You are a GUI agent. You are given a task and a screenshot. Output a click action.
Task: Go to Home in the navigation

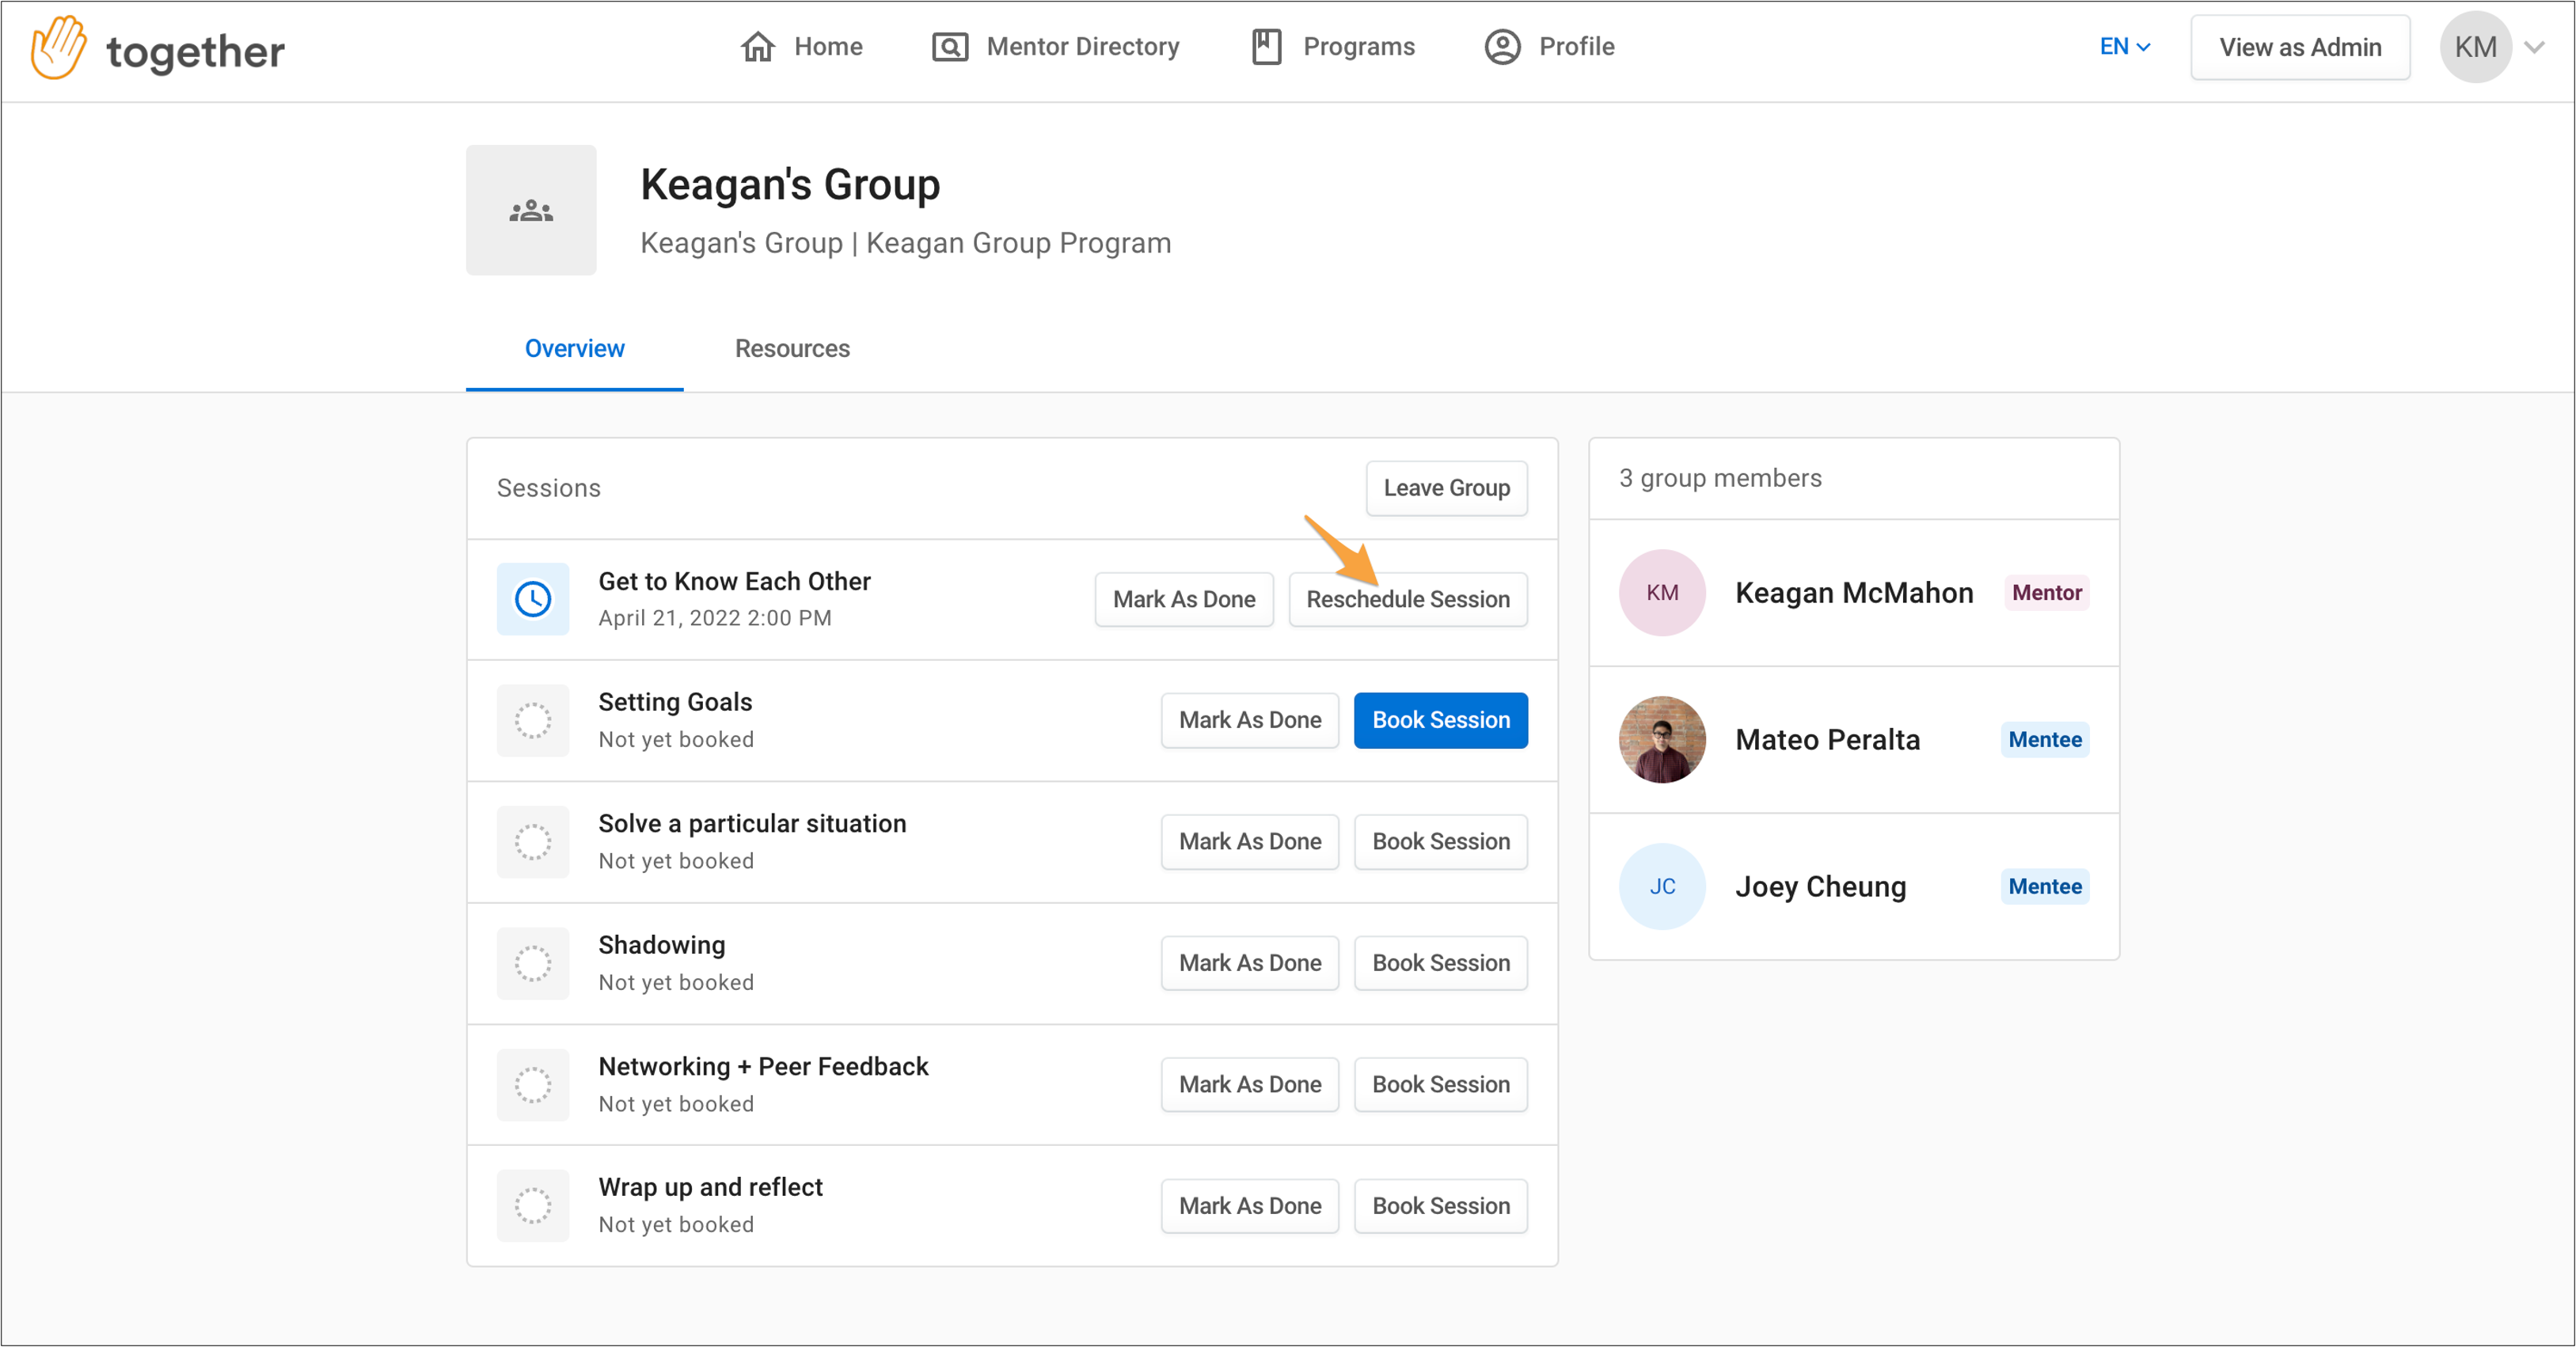(x=802, y=47)
